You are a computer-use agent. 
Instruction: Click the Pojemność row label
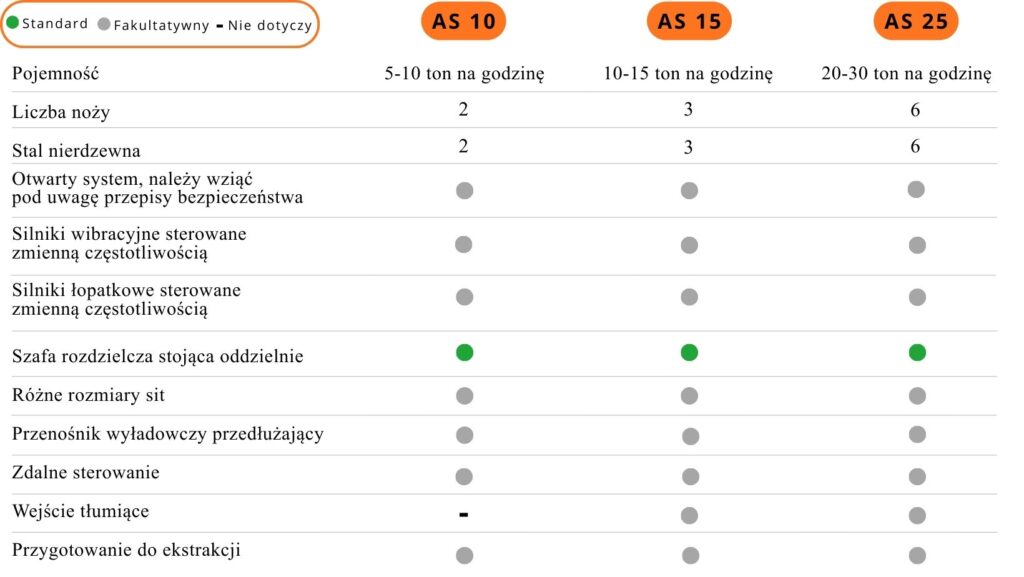pyautogui.click(x=56, y=73)
